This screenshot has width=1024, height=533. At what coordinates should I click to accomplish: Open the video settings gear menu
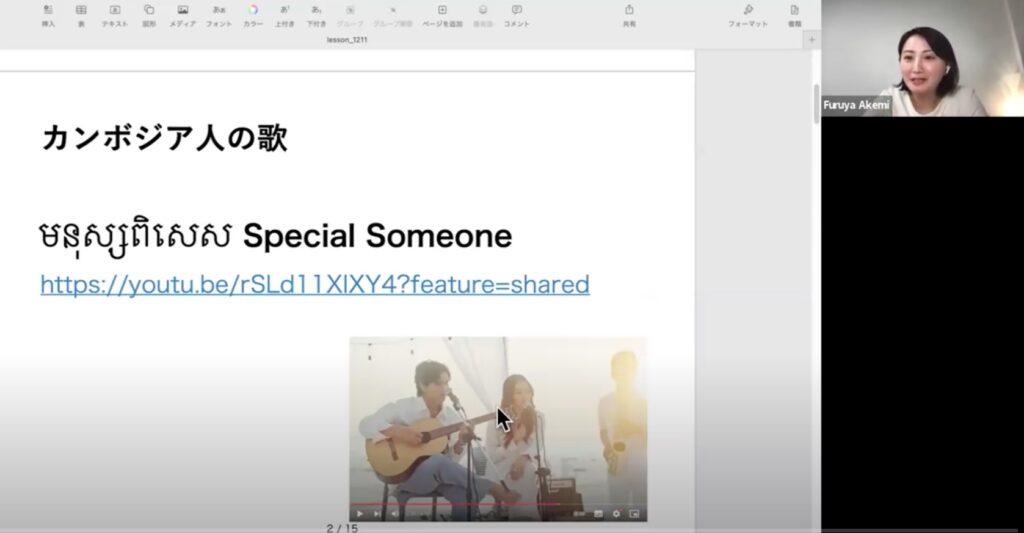click(616, 514)
